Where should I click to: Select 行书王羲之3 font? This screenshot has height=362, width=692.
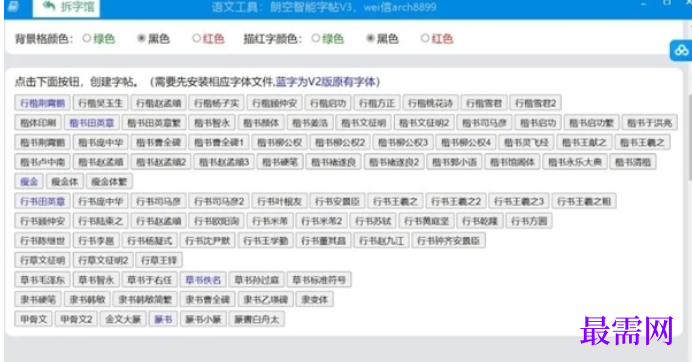519,201
